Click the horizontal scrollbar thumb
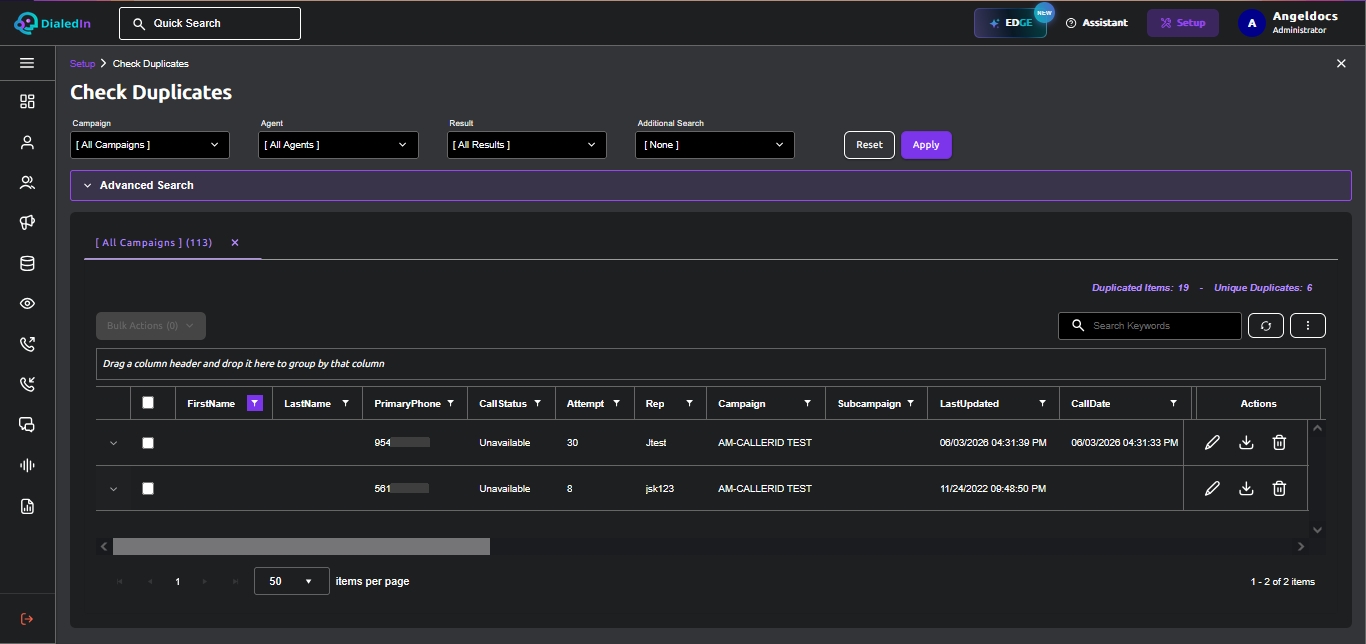This screenshot has width=1366, height=644. coord(301,547)
